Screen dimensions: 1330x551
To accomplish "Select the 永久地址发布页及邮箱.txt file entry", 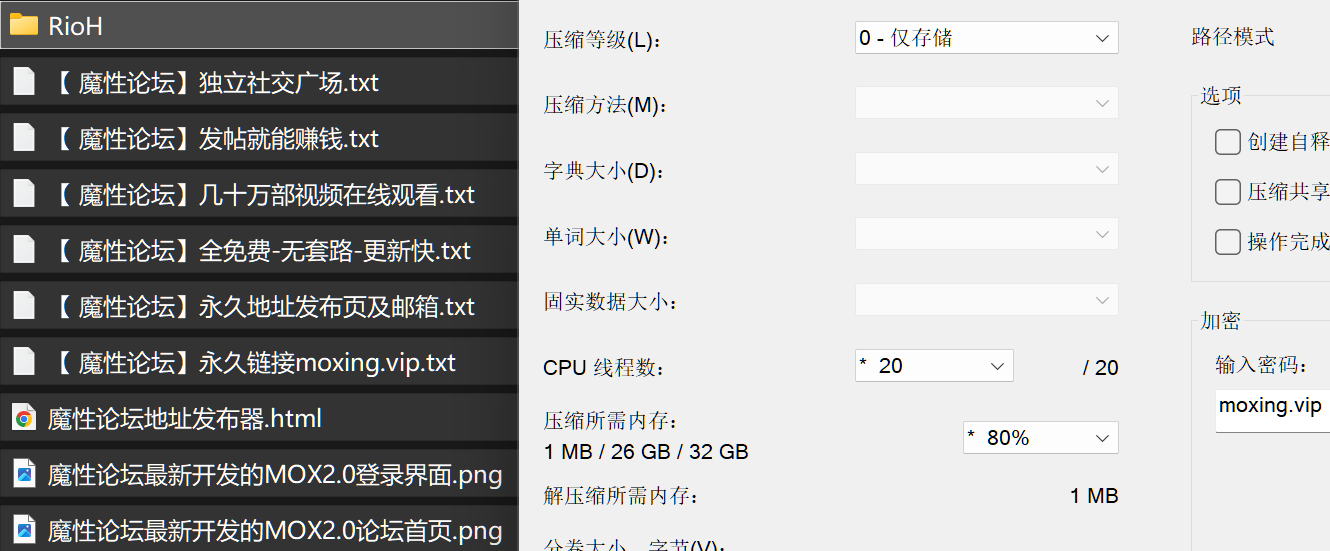I will 259,306.
